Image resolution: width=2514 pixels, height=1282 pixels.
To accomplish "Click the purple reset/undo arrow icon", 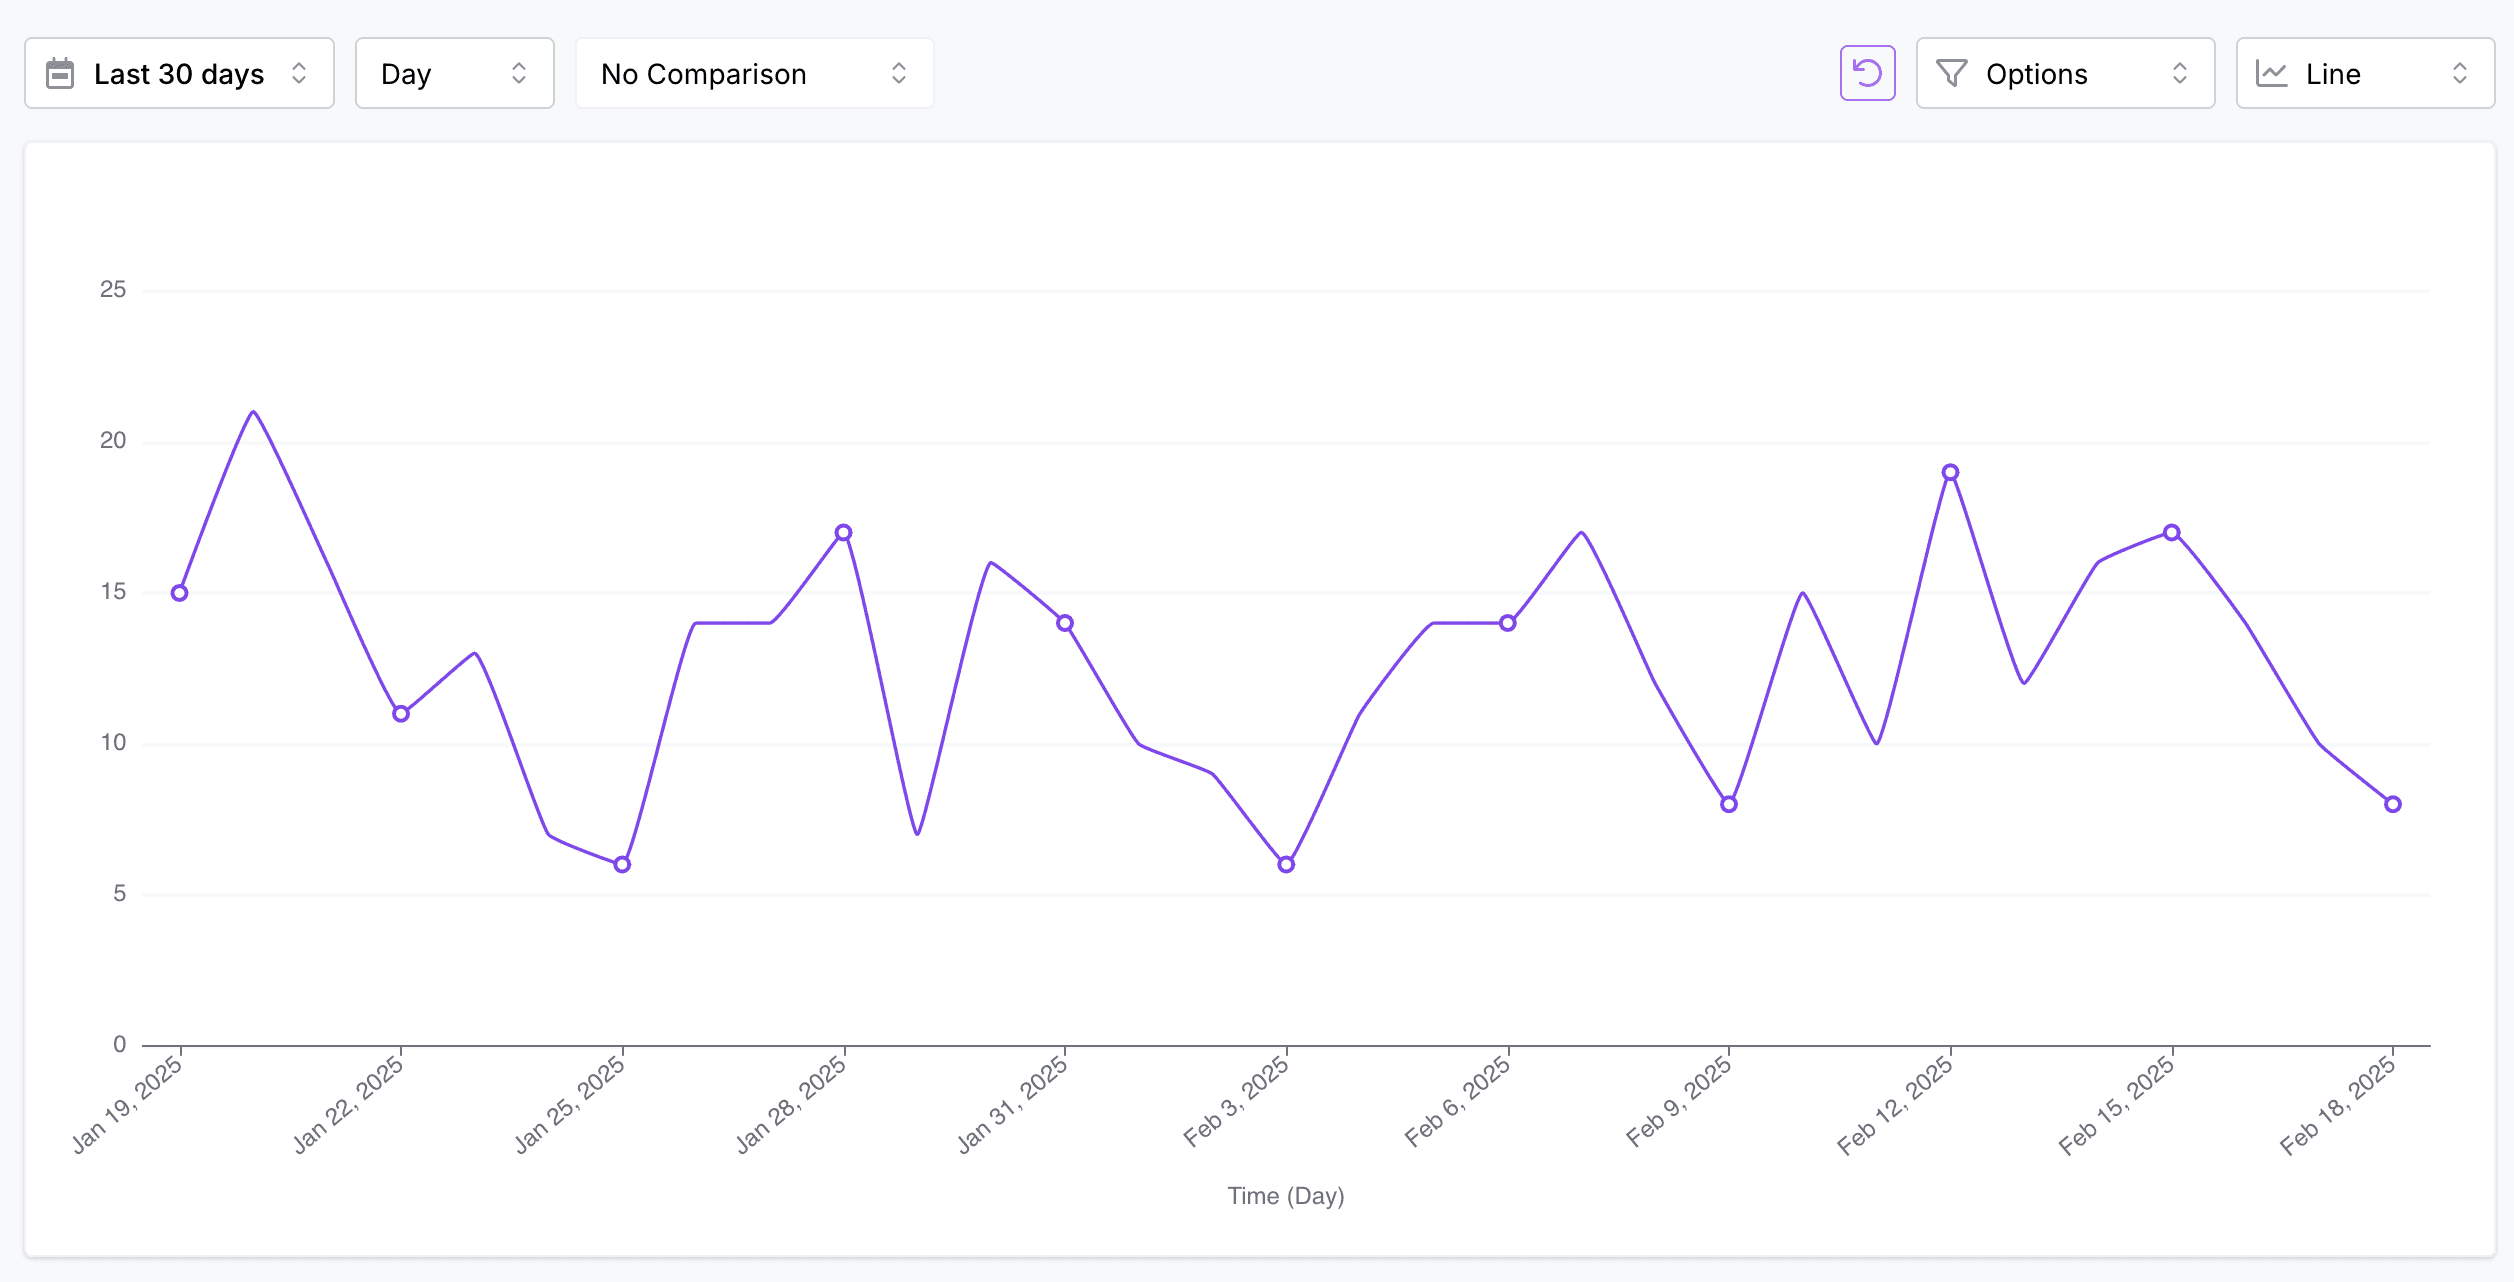I will pos(1867,73).
